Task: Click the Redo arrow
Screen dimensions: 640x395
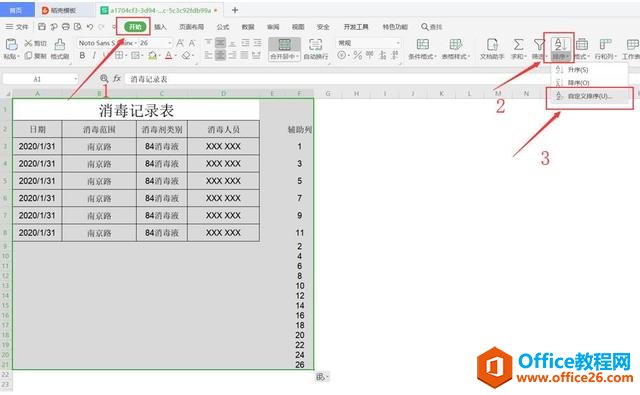Action: pyautogui.click(x=102, y=27)
